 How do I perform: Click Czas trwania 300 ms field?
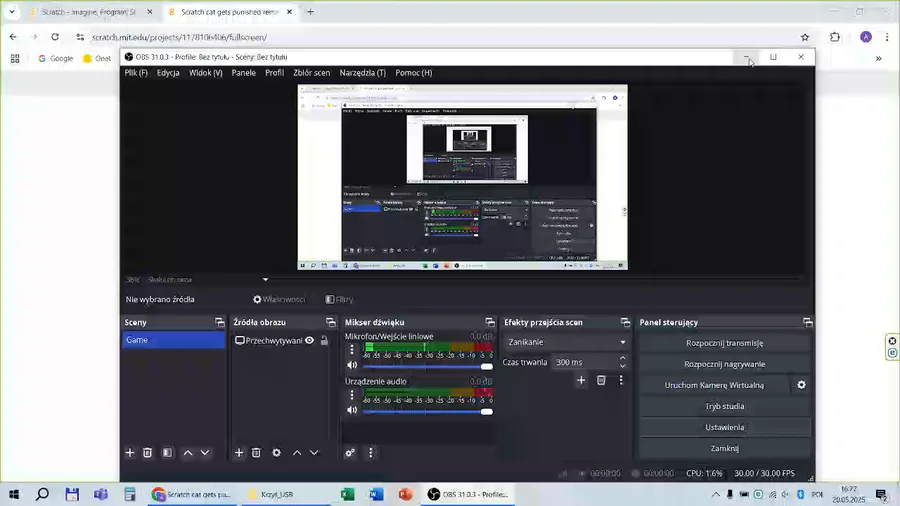(x=583, y=362)
